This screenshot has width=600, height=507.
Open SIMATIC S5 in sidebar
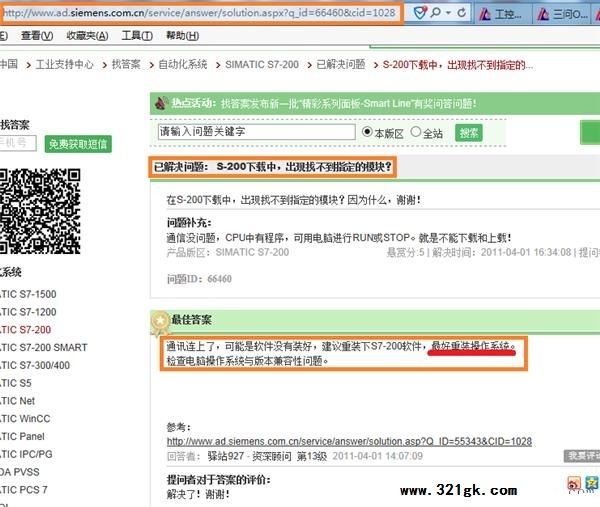click(x=16, y=383)
